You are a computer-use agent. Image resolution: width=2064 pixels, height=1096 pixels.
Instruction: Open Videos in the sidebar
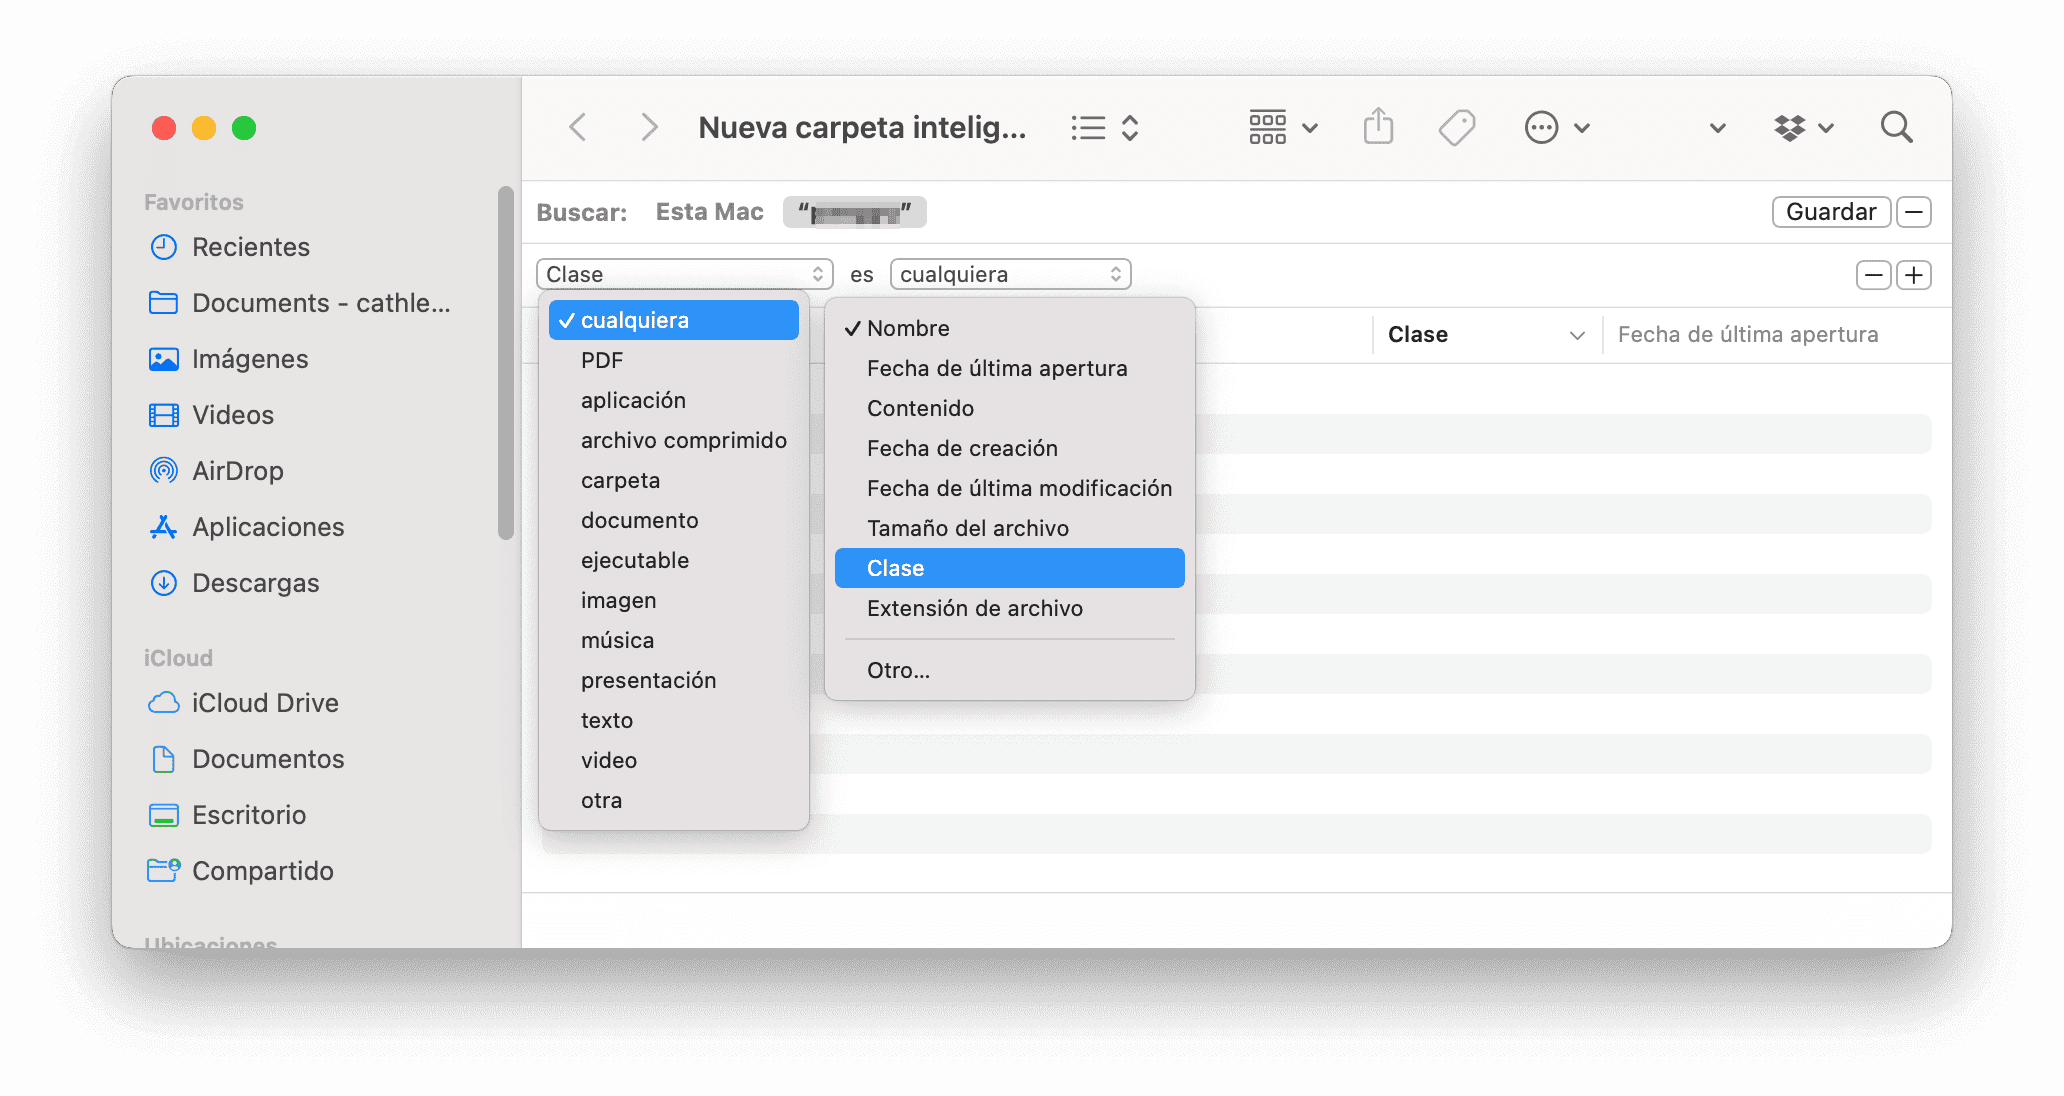211,415
